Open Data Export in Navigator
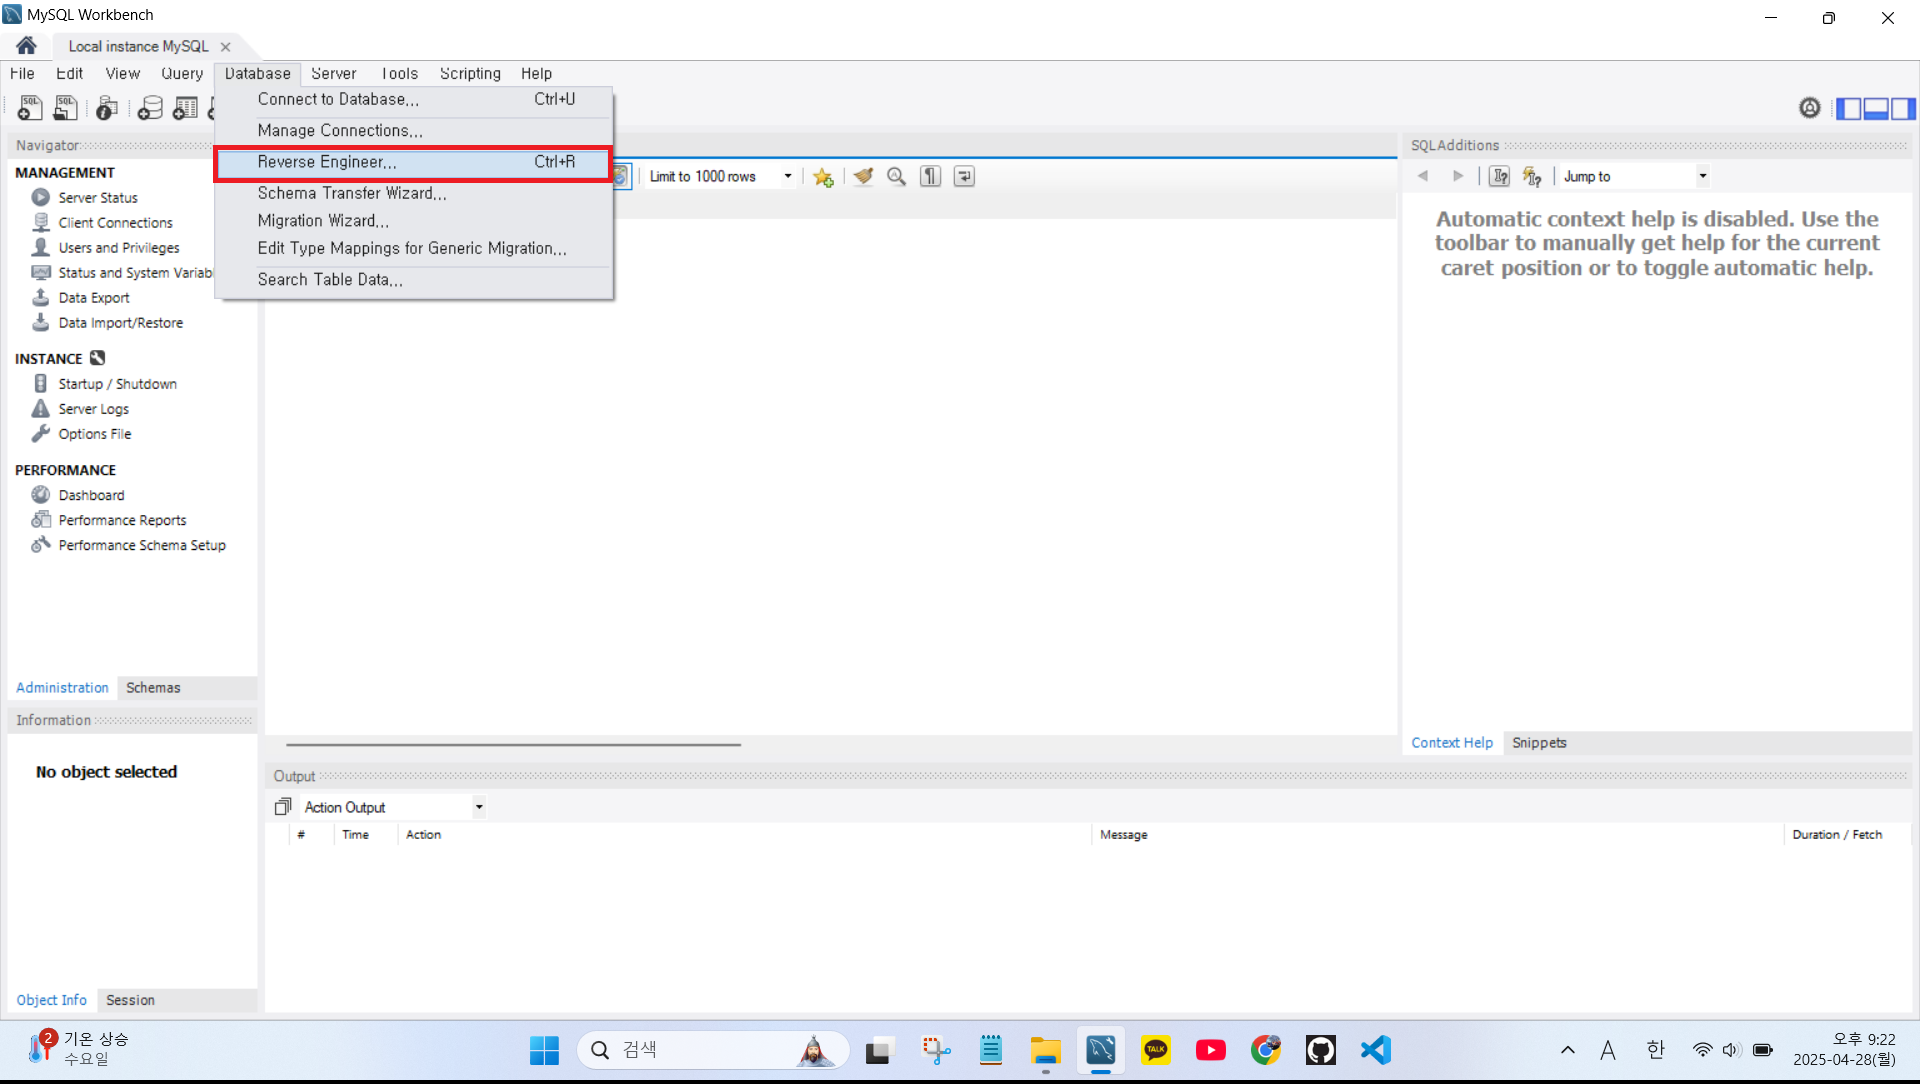 click(93, 298)
